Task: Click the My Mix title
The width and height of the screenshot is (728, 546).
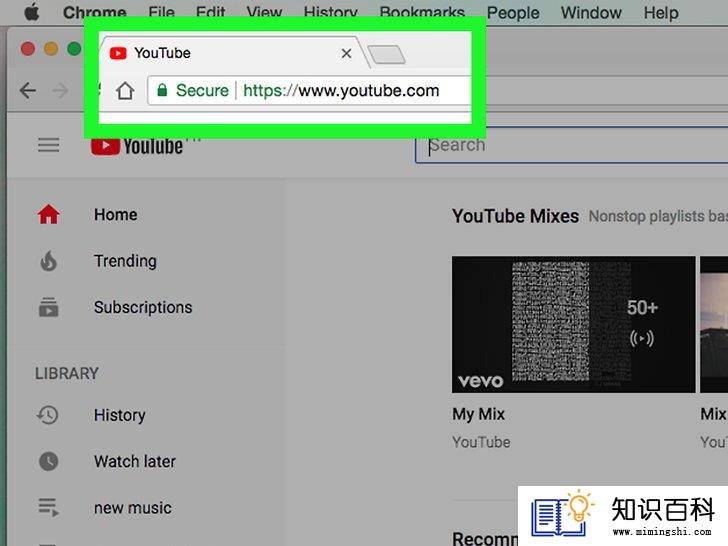Action: coord(478,414)
